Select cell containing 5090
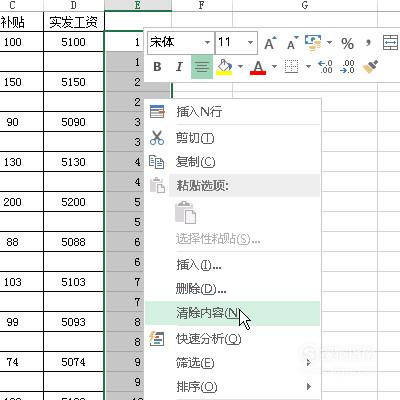This screenshot has width=400, height=400. pos(74,122)
